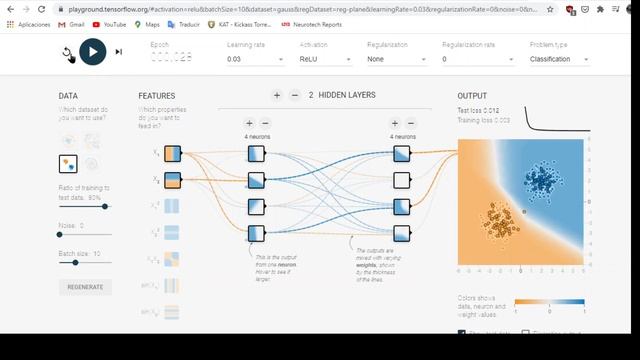
Task: Open the Traducir bookmark
Action: (x=184, y=24)
